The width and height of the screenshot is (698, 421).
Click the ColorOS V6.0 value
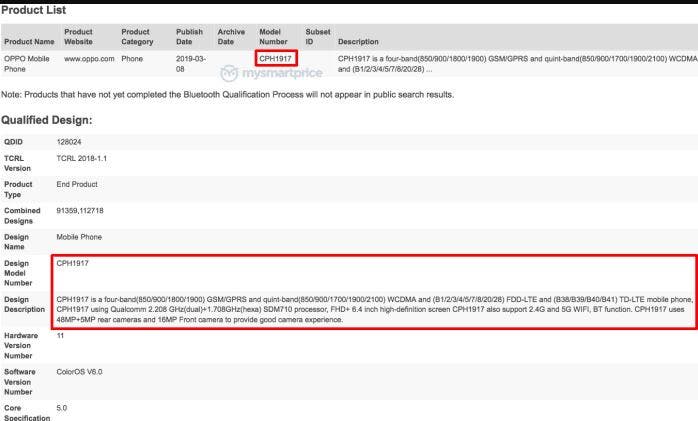(79, 372)
